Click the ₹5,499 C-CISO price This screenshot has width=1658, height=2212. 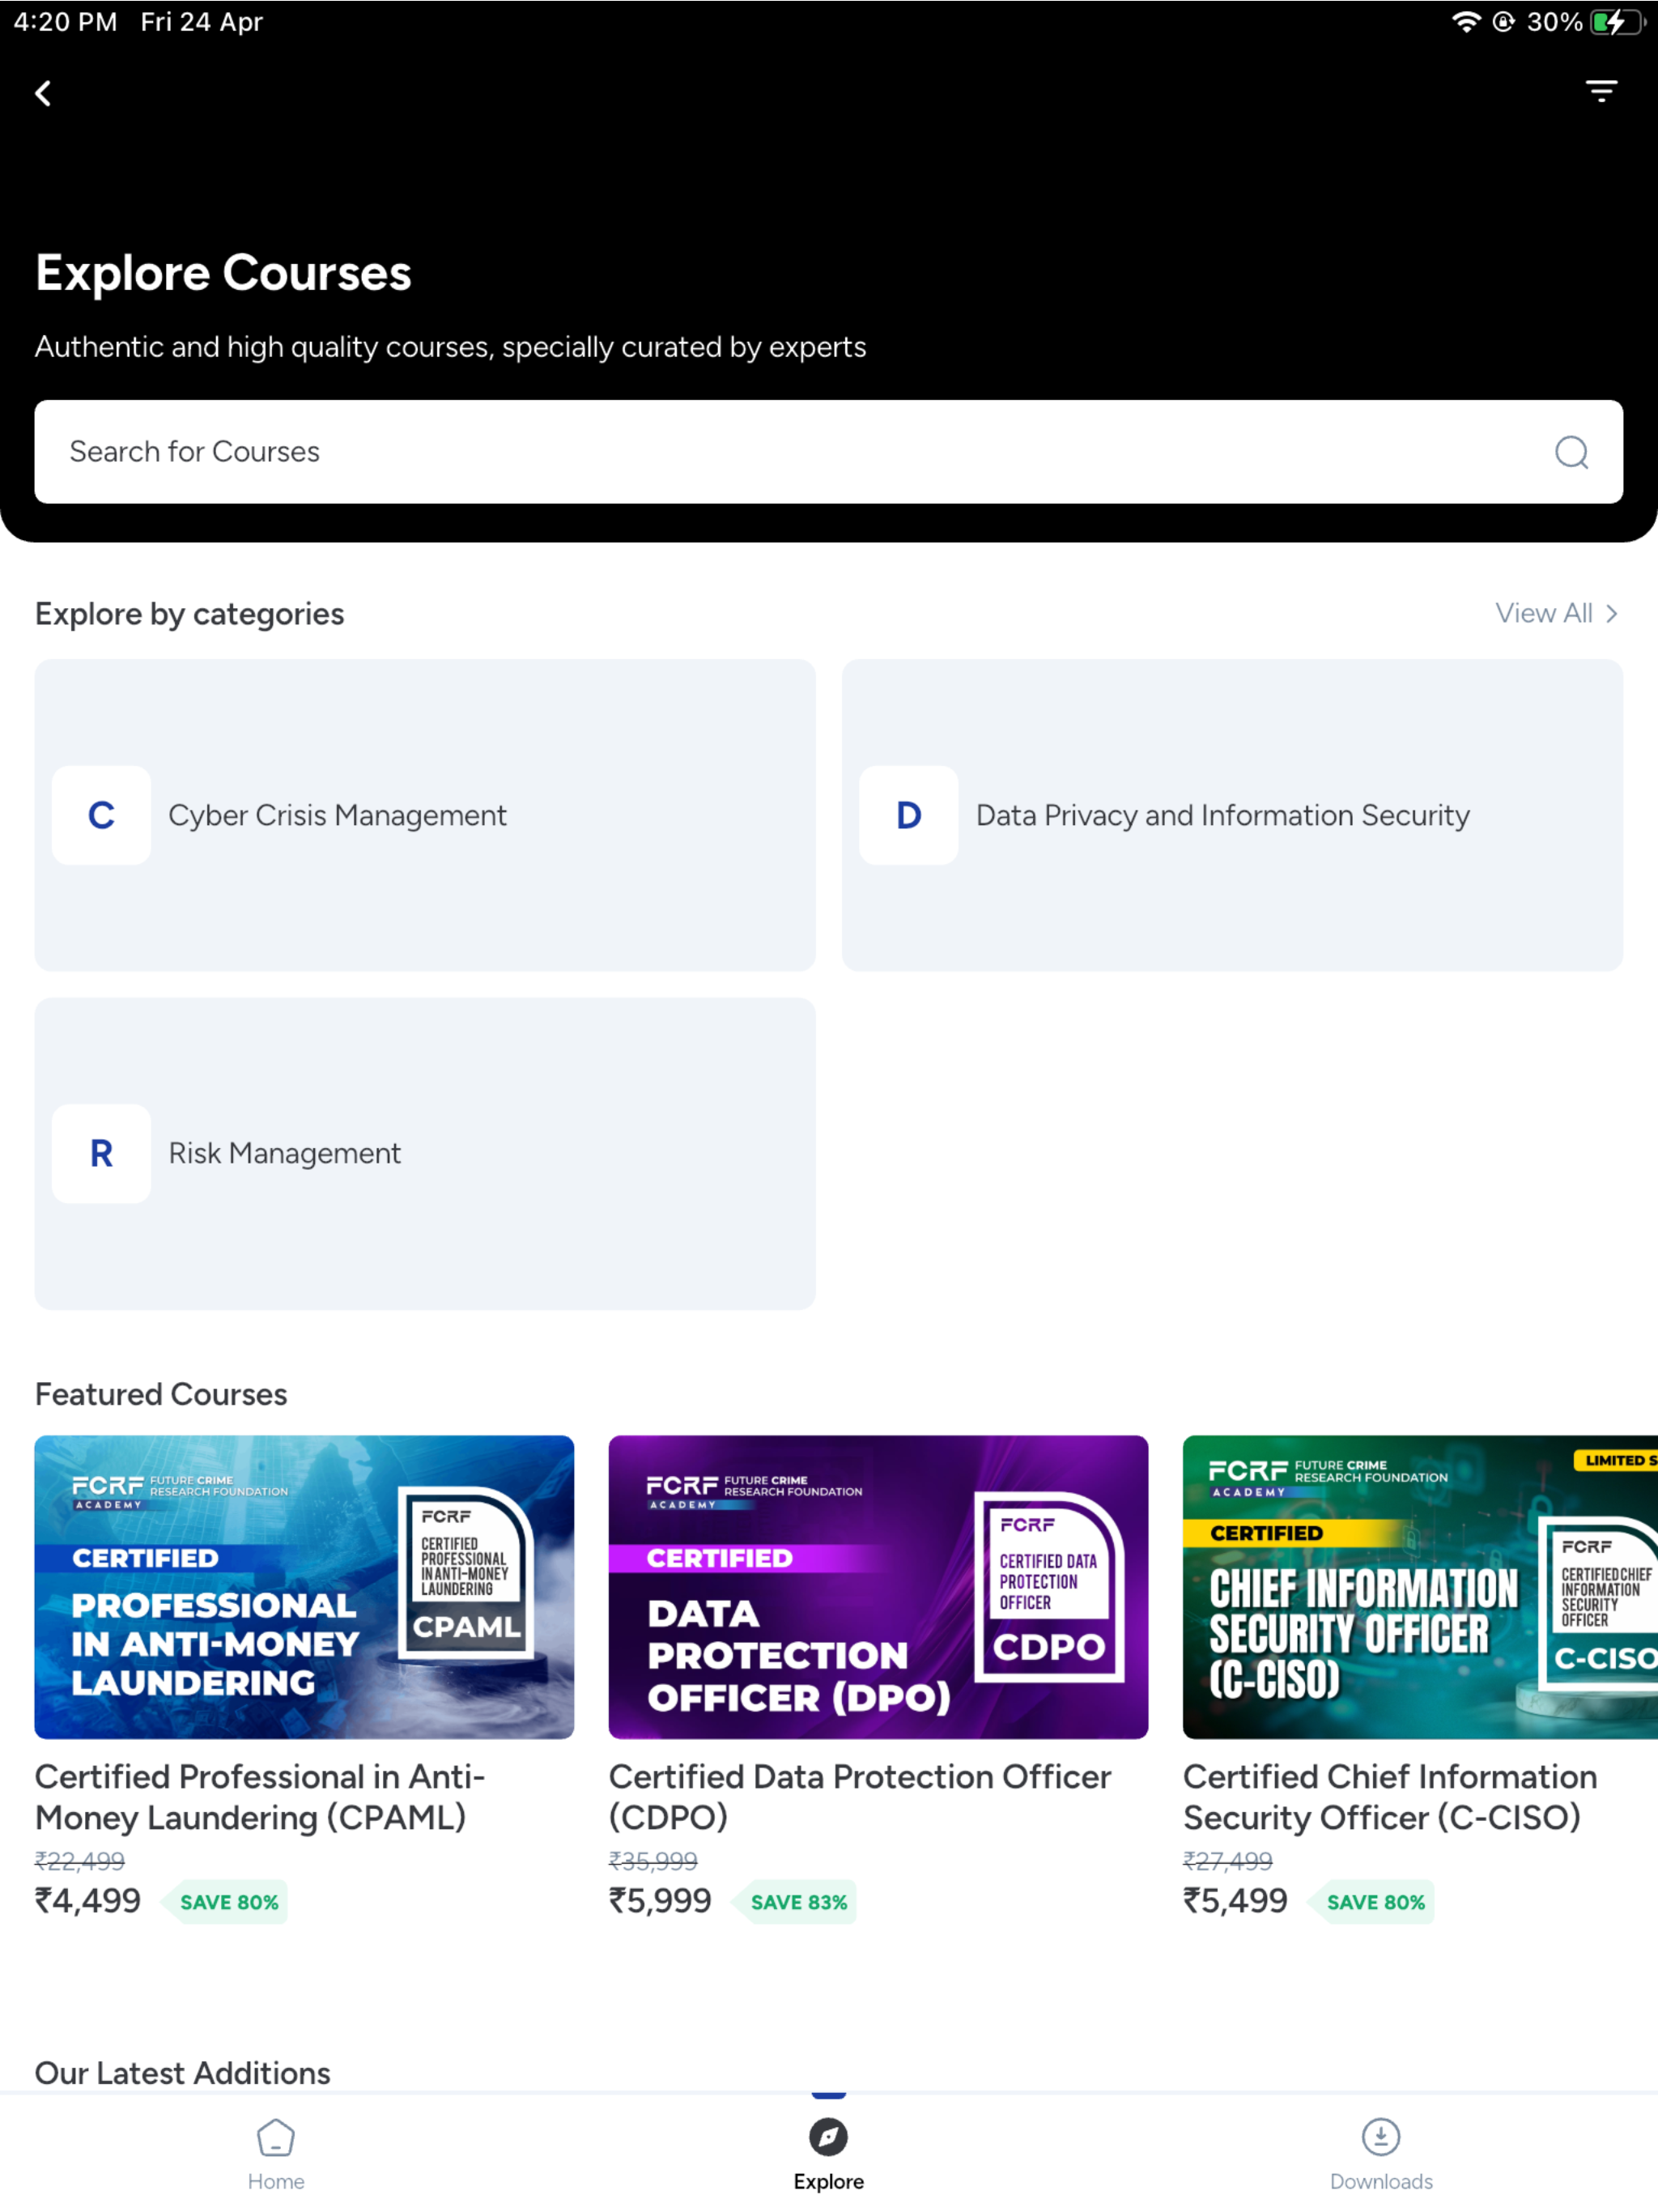pos(1235,1900)
